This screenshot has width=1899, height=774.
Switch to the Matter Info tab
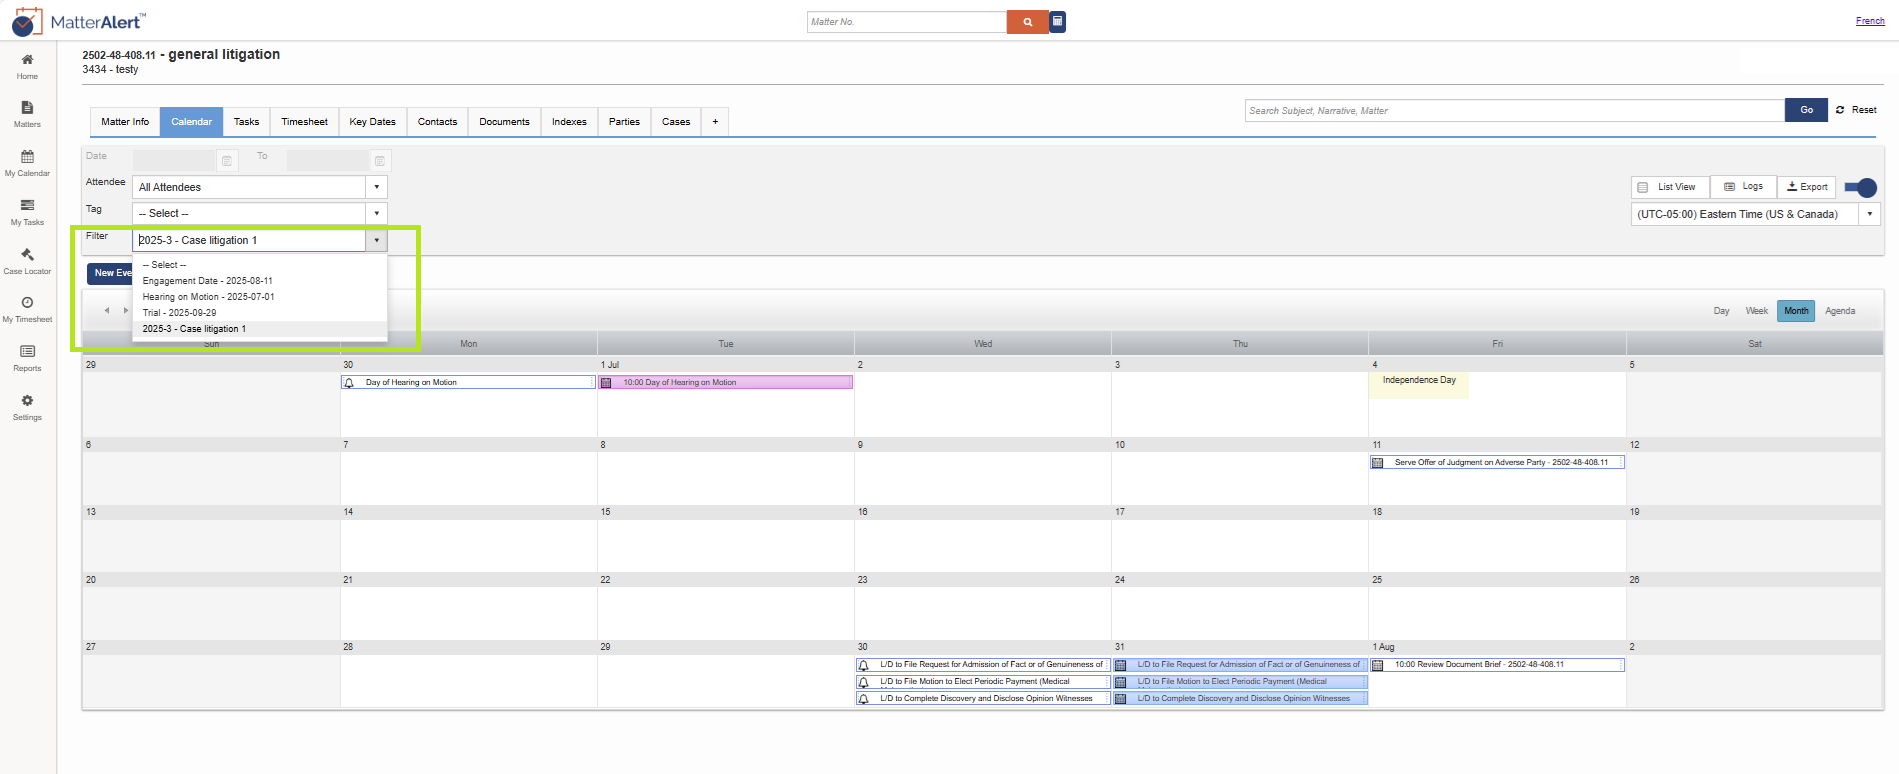coord(125,122)
